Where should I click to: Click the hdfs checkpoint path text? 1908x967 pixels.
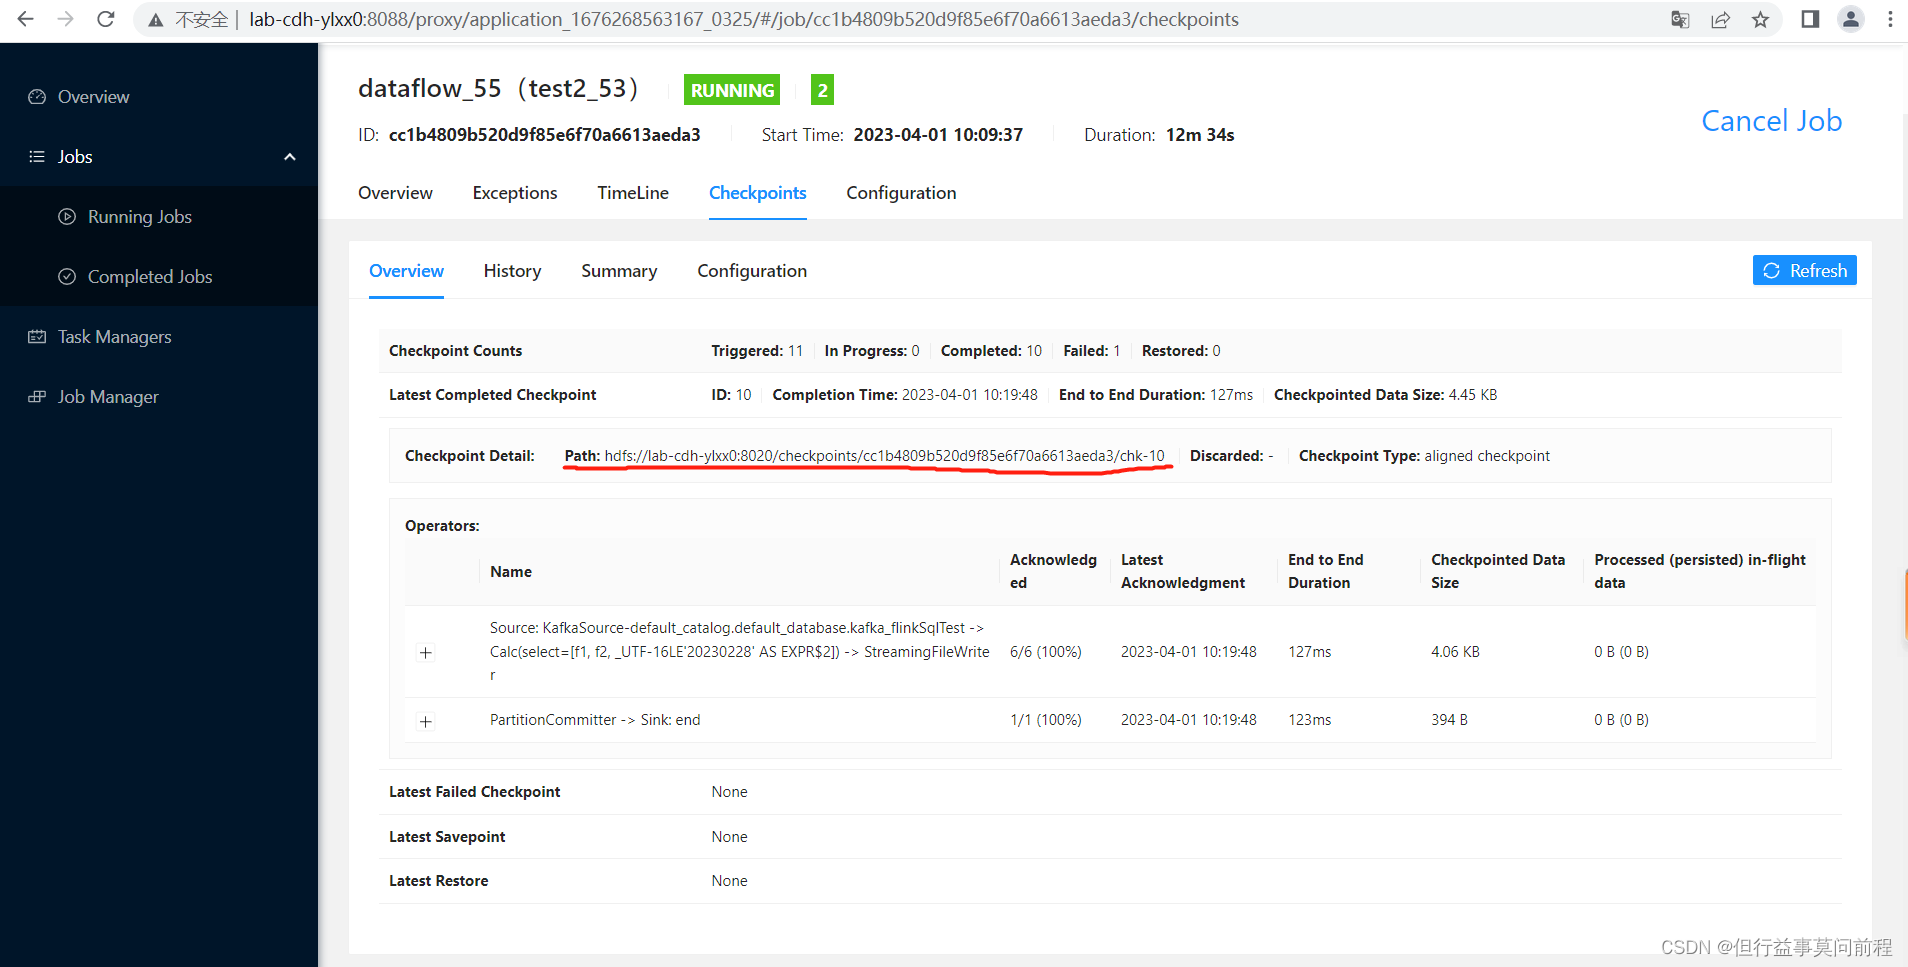885,456
